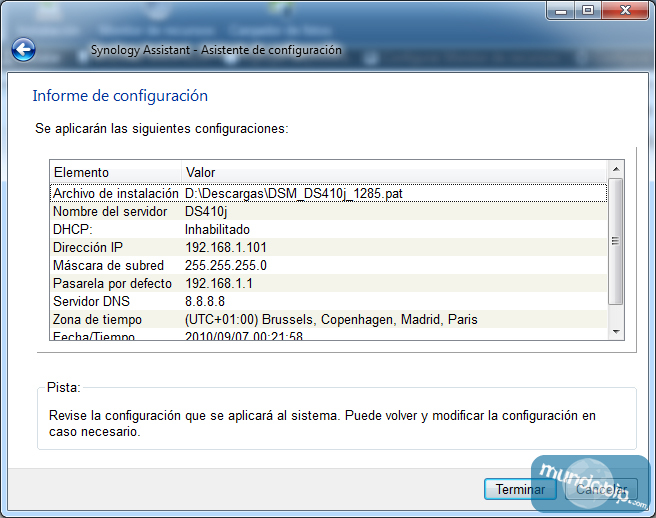Select the Máscara de subred row
The image size is (656, 518).
pos(328,265)
